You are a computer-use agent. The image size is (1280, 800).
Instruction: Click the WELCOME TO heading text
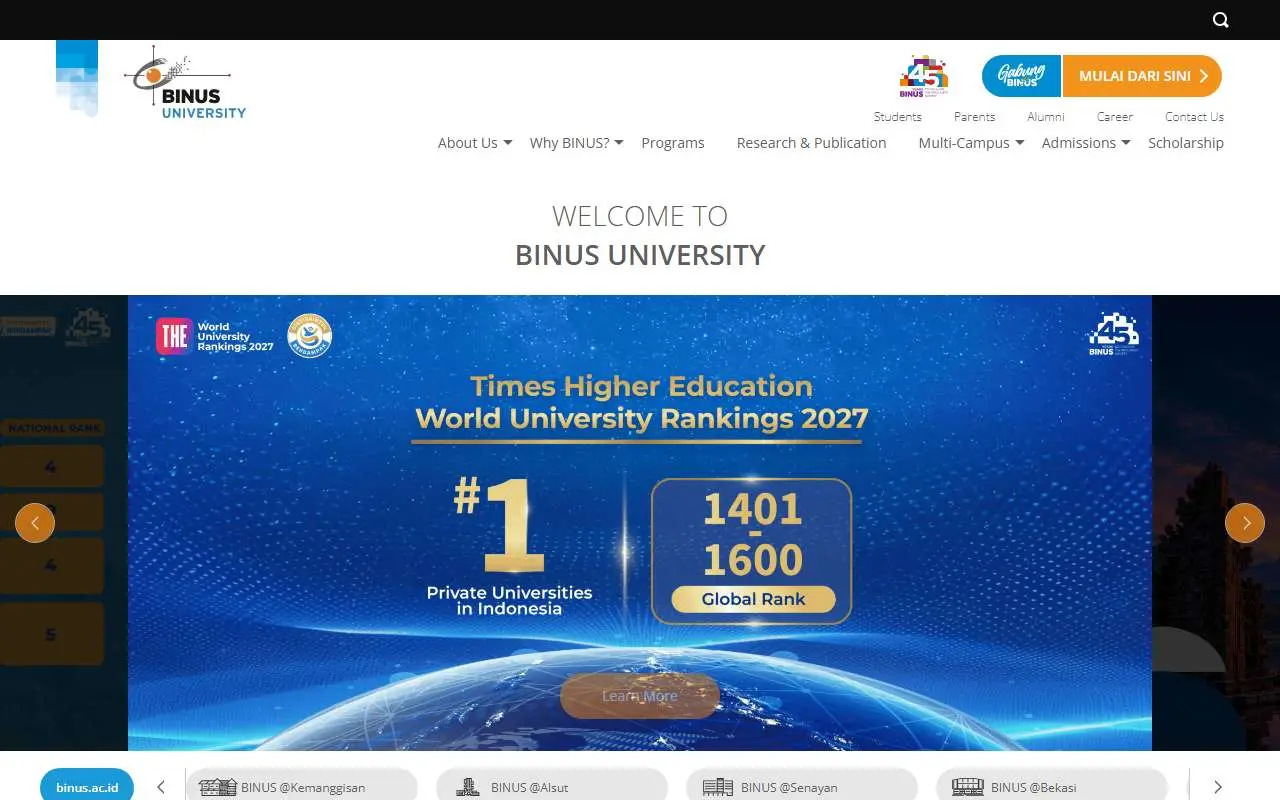[x=640, y=216]
